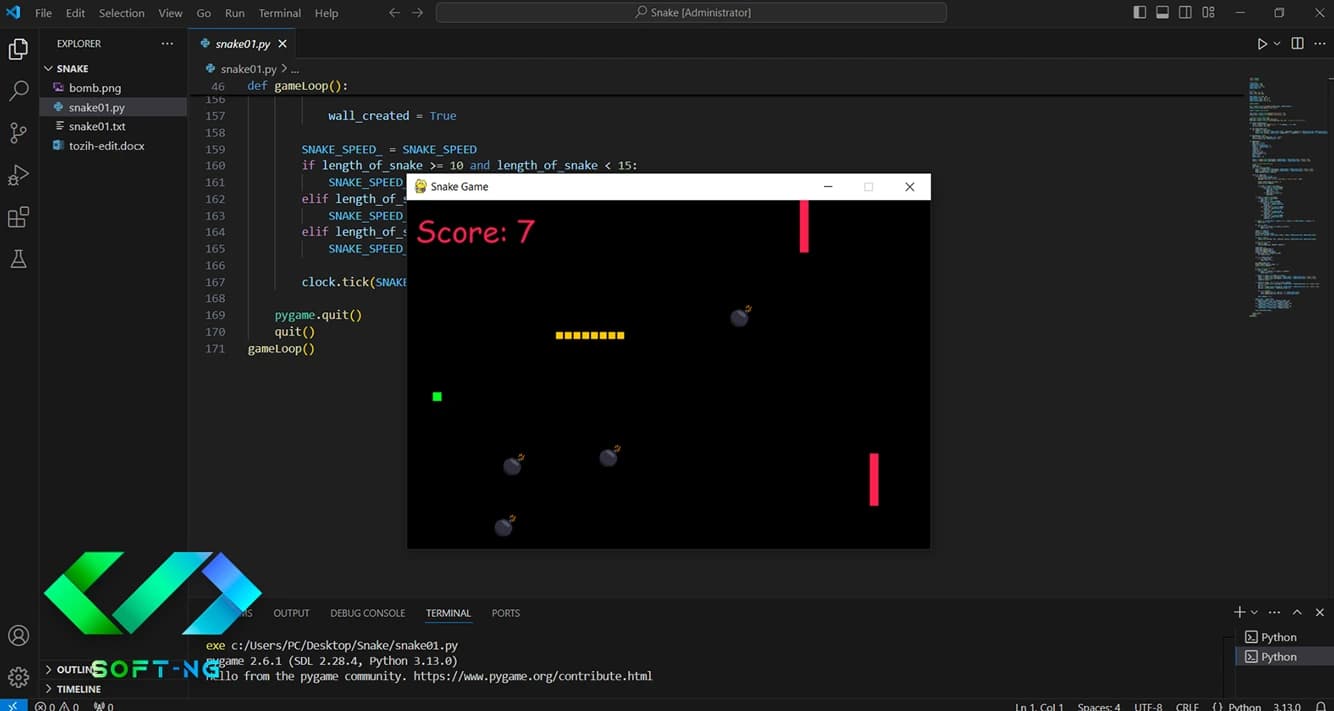Open the notifications bell in status bar
Image resolution: width=1334 pixels, height=711 pixels.
pyautogui.click(x=1322, y=707)
